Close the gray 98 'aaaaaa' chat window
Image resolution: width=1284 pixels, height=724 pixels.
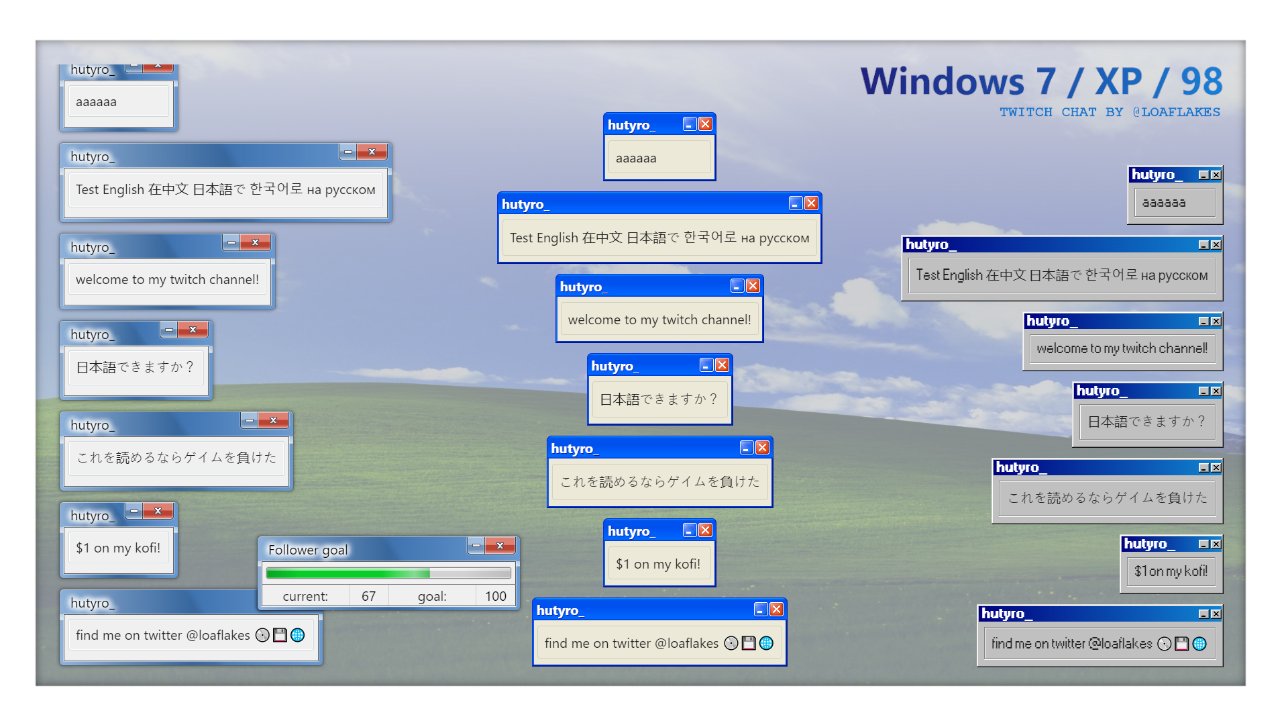point(1216,175)
